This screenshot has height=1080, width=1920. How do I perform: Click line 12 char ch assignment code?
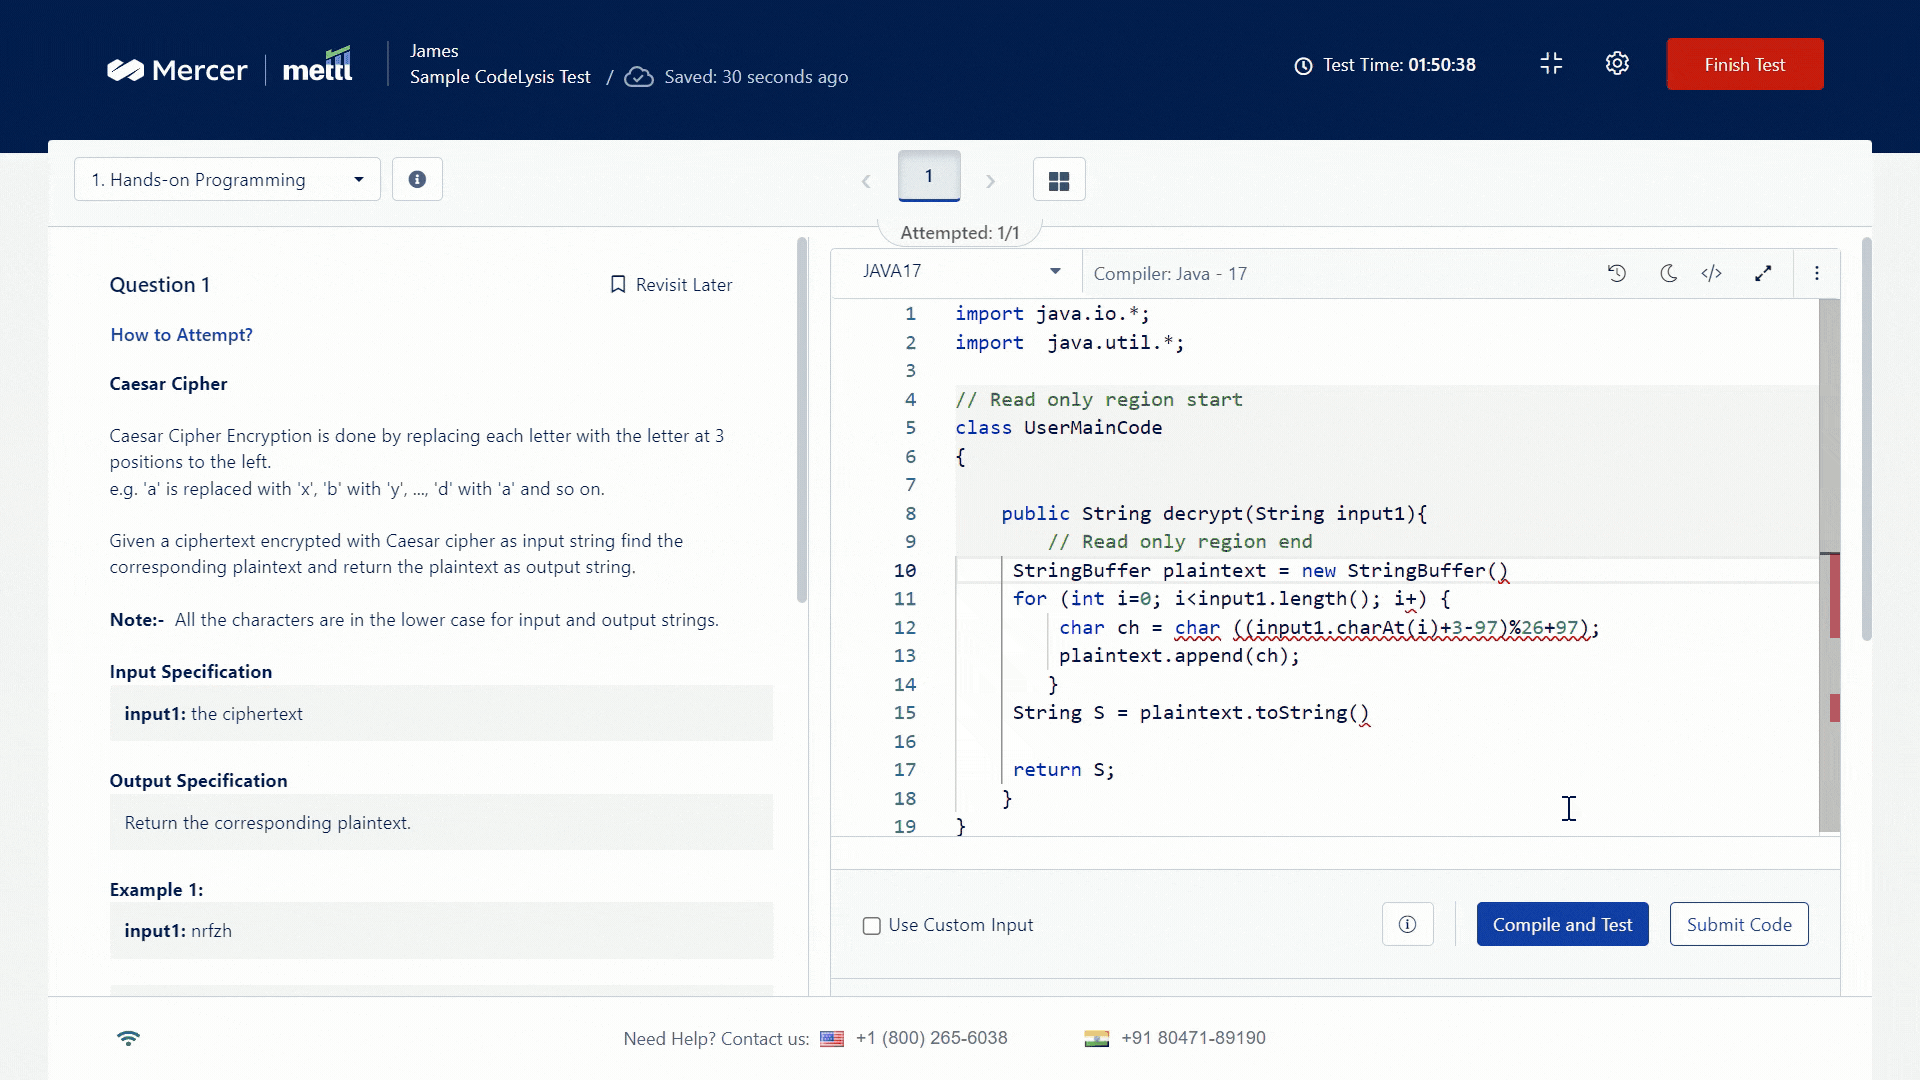tap(1329, 628)
